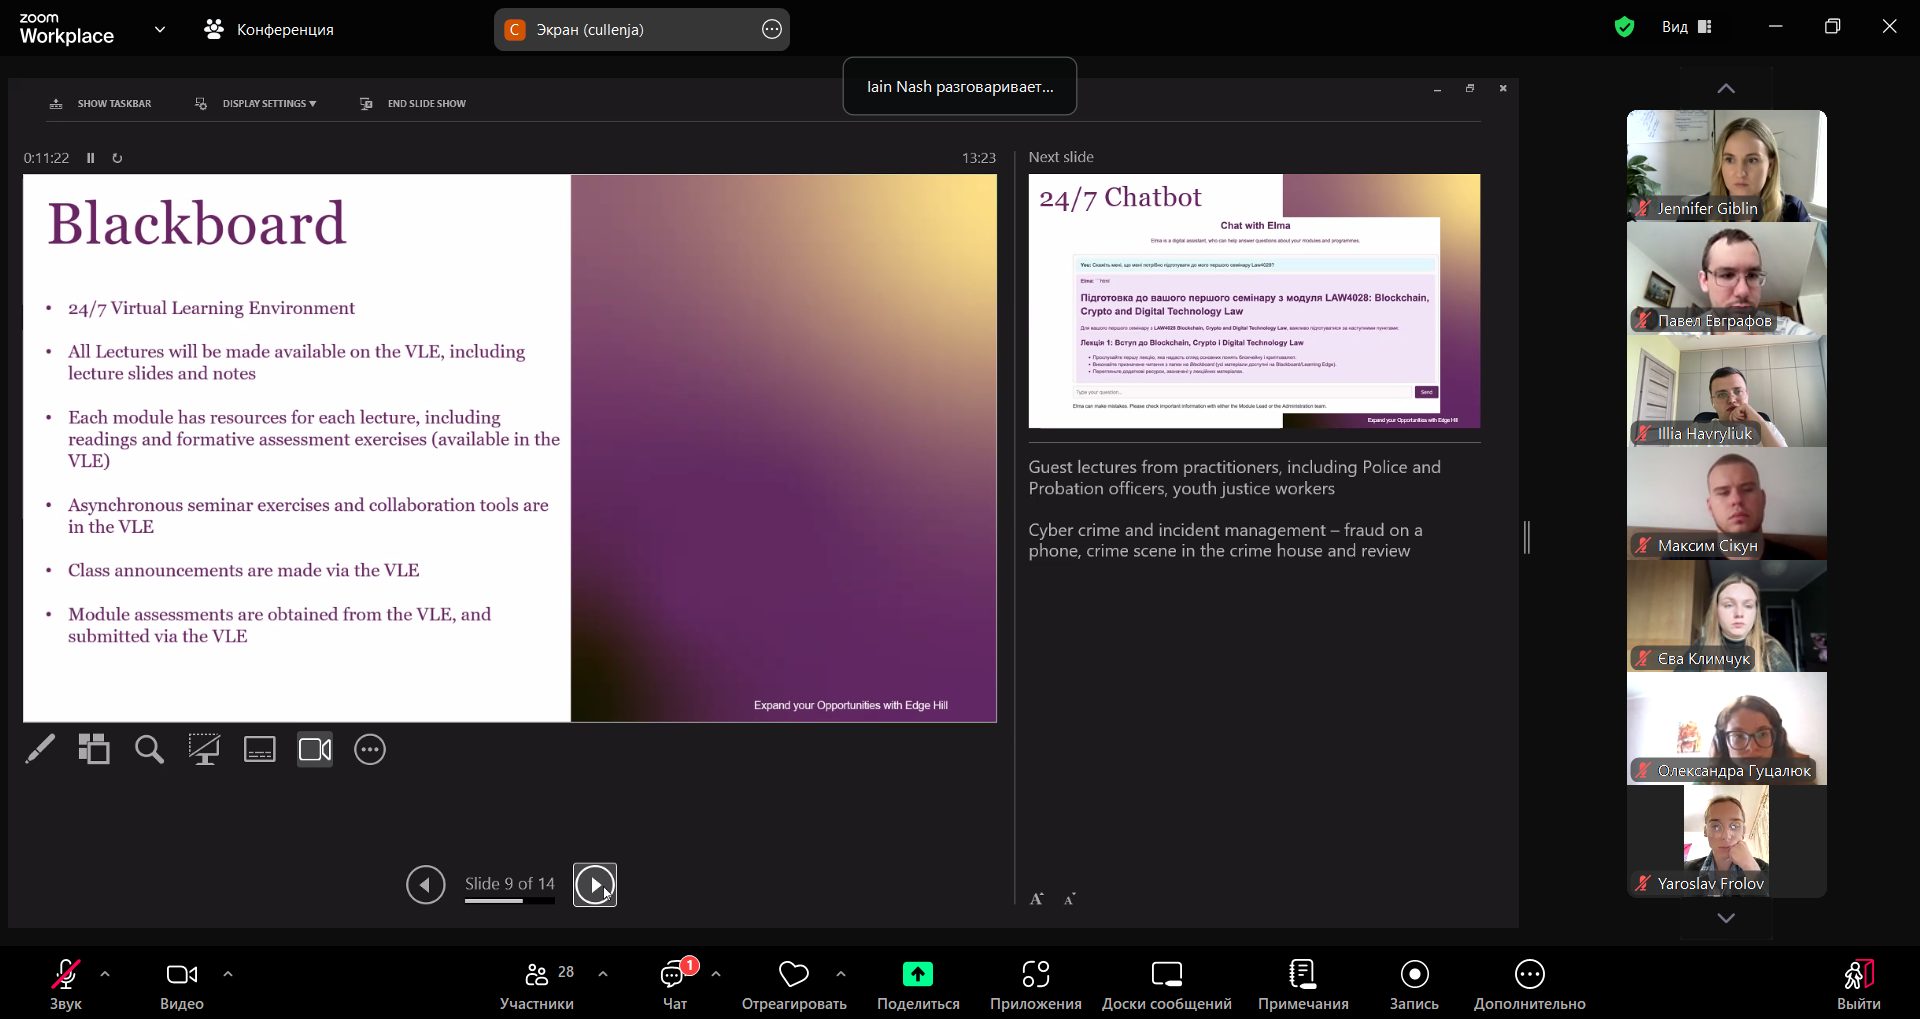Open the Вид view layout menu
1920x1020 pixels.
tap(1687, 27)
